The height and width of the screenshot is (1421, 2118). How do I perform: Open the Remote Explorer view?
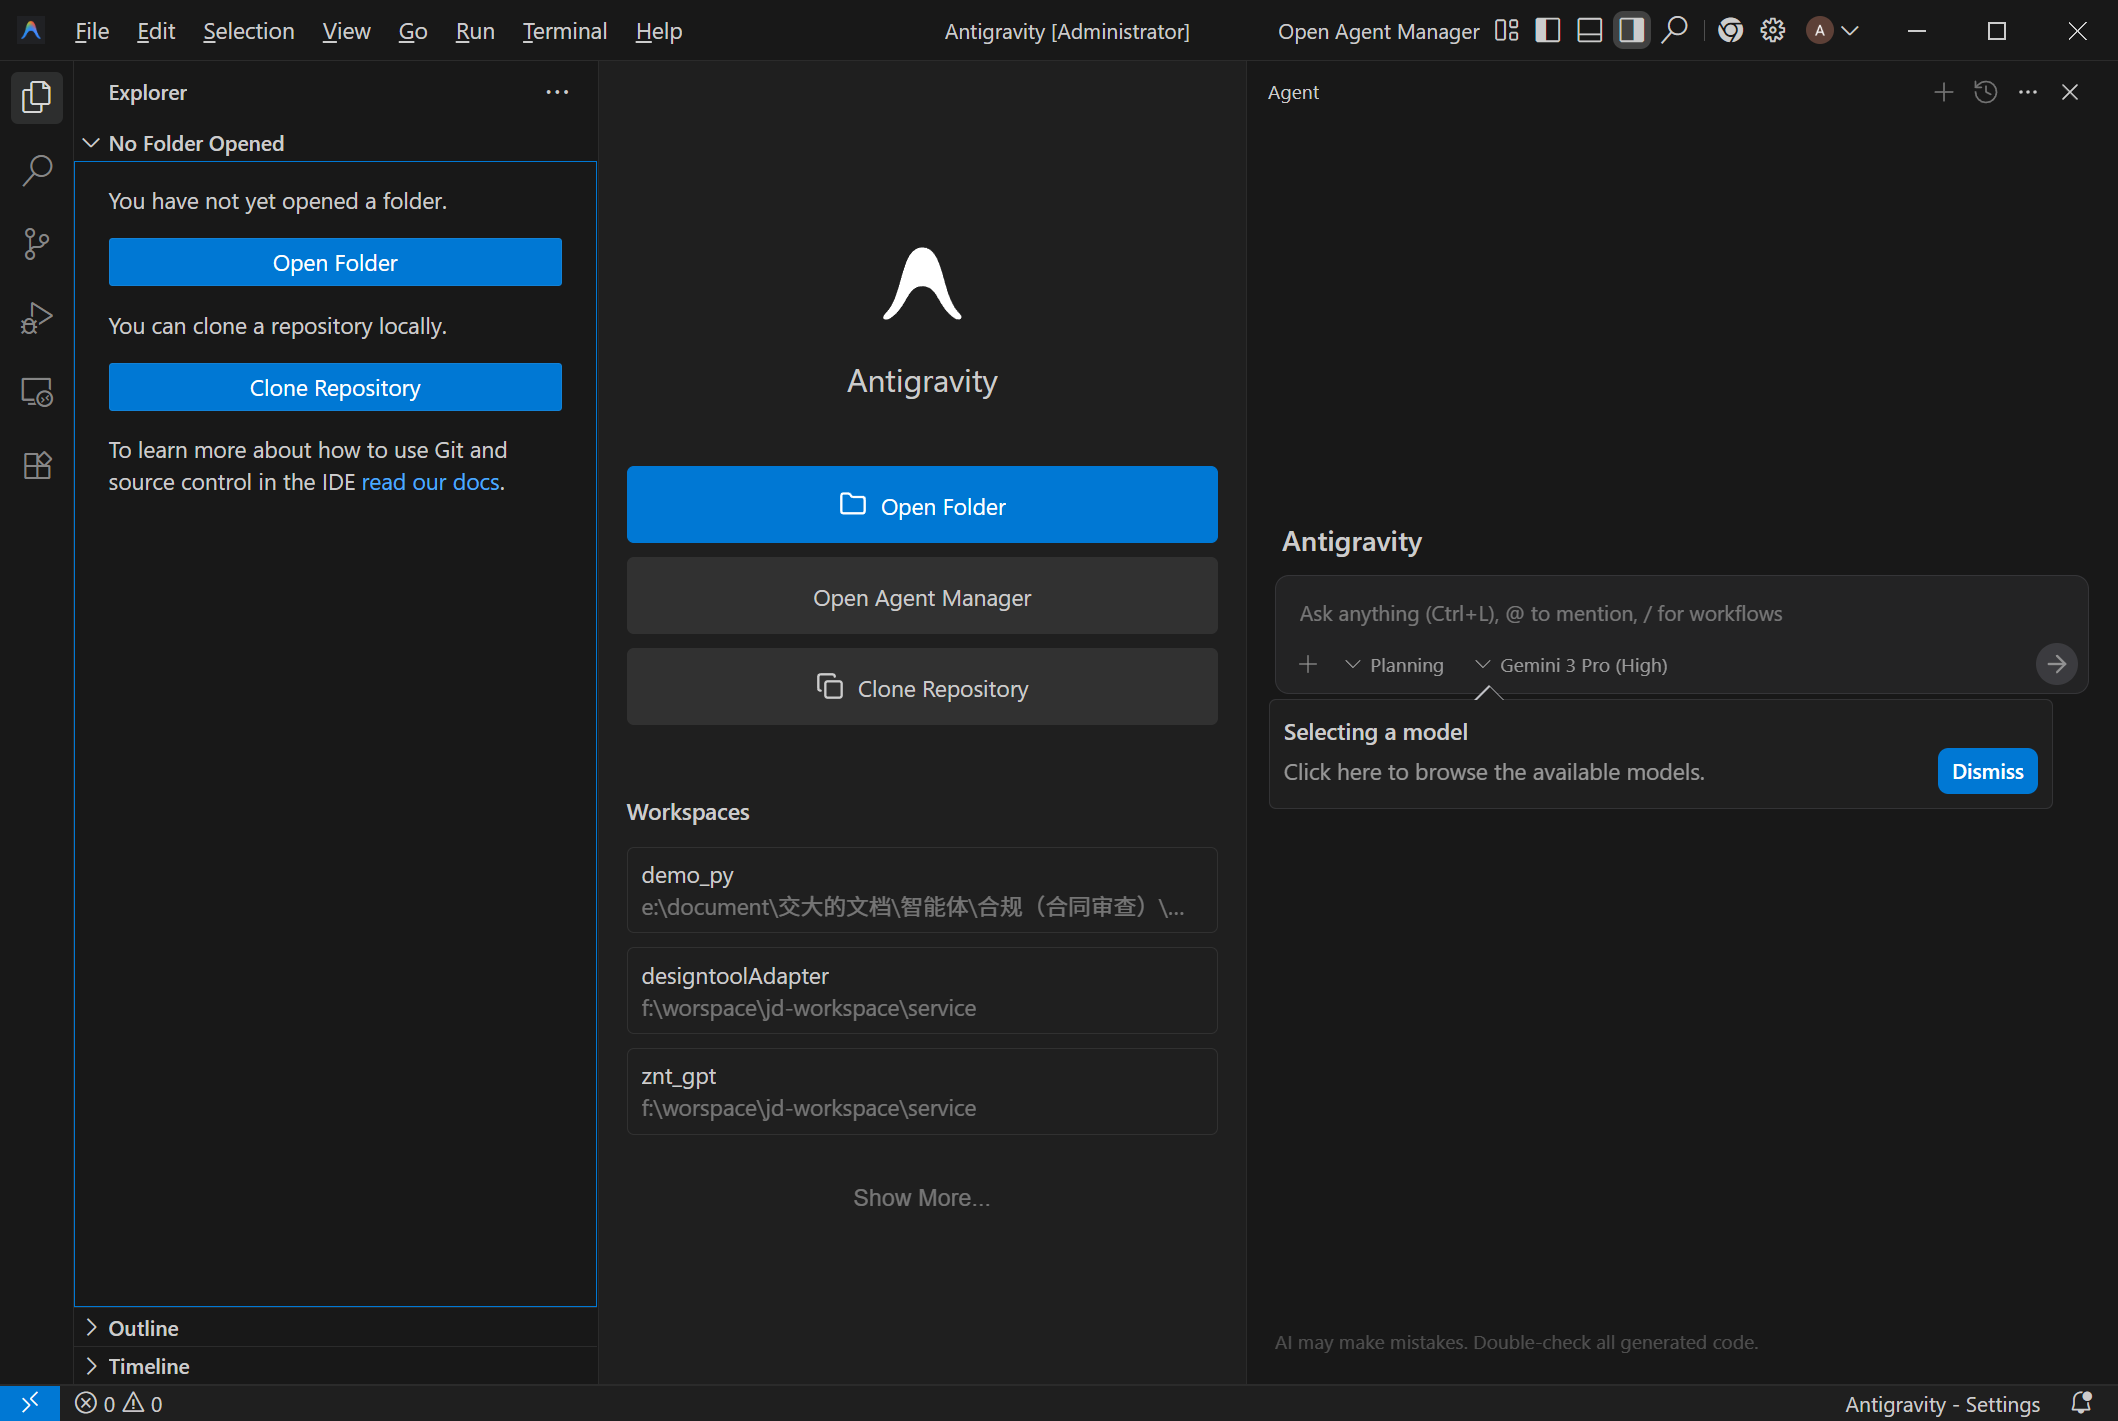[37, 392]
